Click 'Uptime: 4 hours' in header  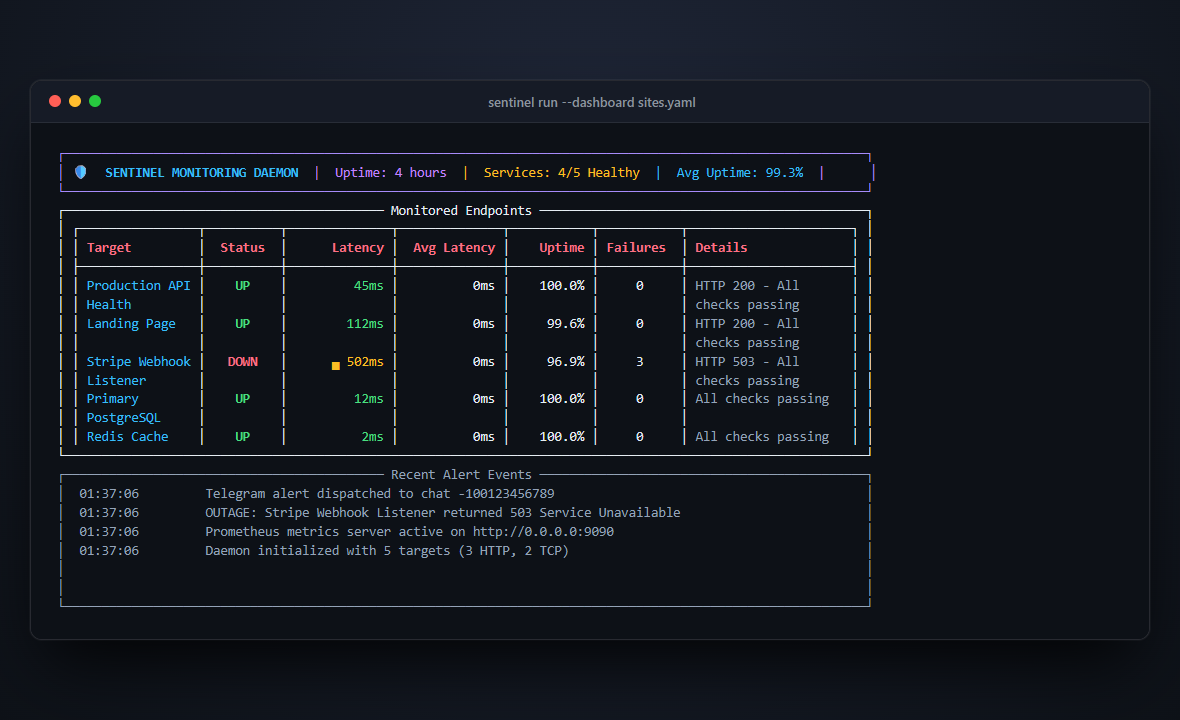tap(391, 172)
